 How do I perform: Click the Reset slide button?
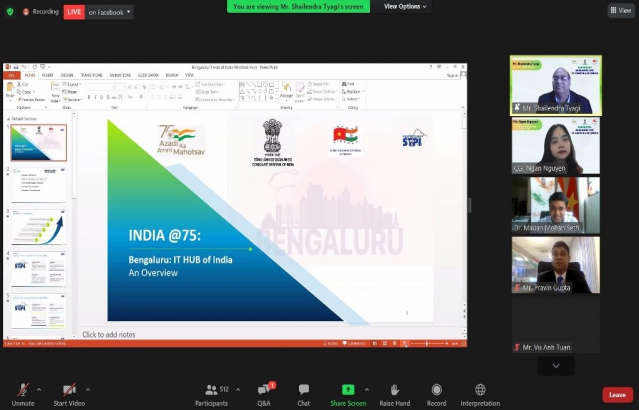pos(70,92)
